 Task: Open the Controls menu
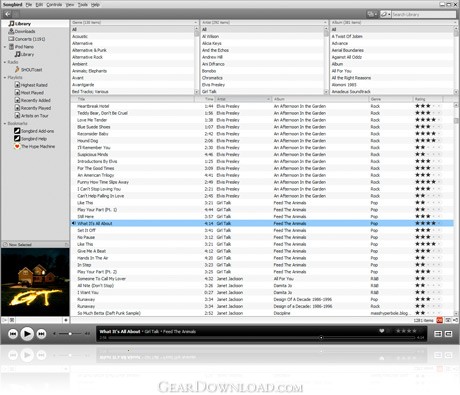tap(54, 5)
